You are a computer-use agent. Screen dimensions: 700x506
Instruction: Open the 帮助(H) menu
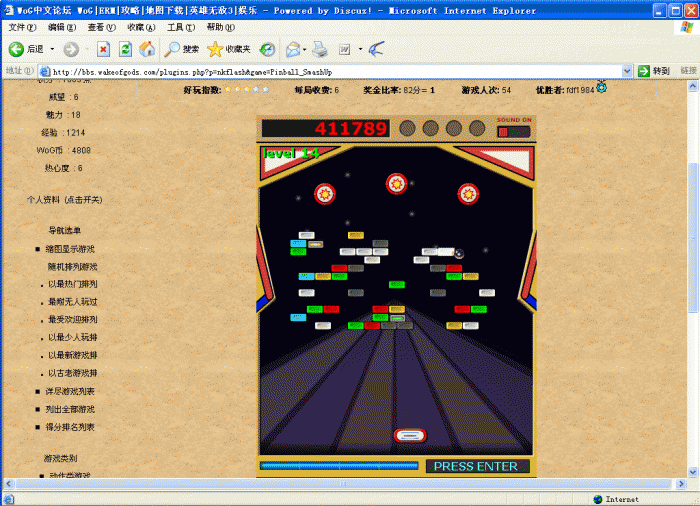221,28
